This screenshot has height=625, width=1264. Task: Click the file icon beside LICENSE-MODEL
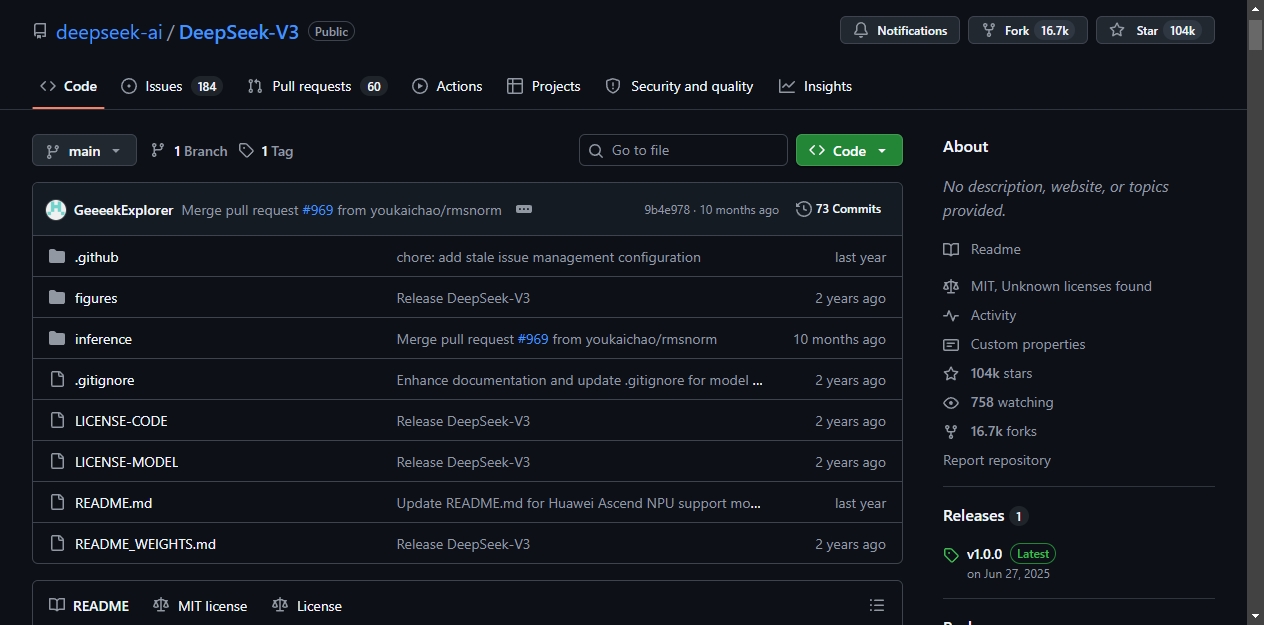click(57, 462)
